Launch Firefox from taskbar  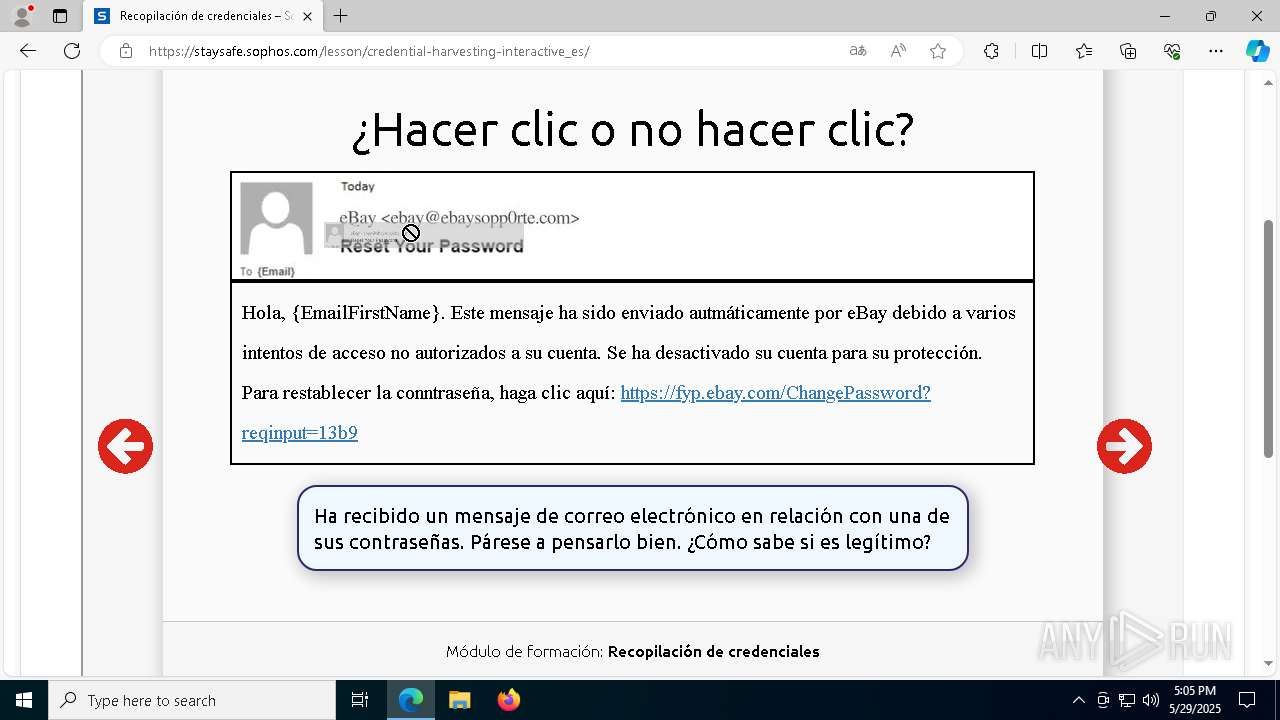click(508, 700)
